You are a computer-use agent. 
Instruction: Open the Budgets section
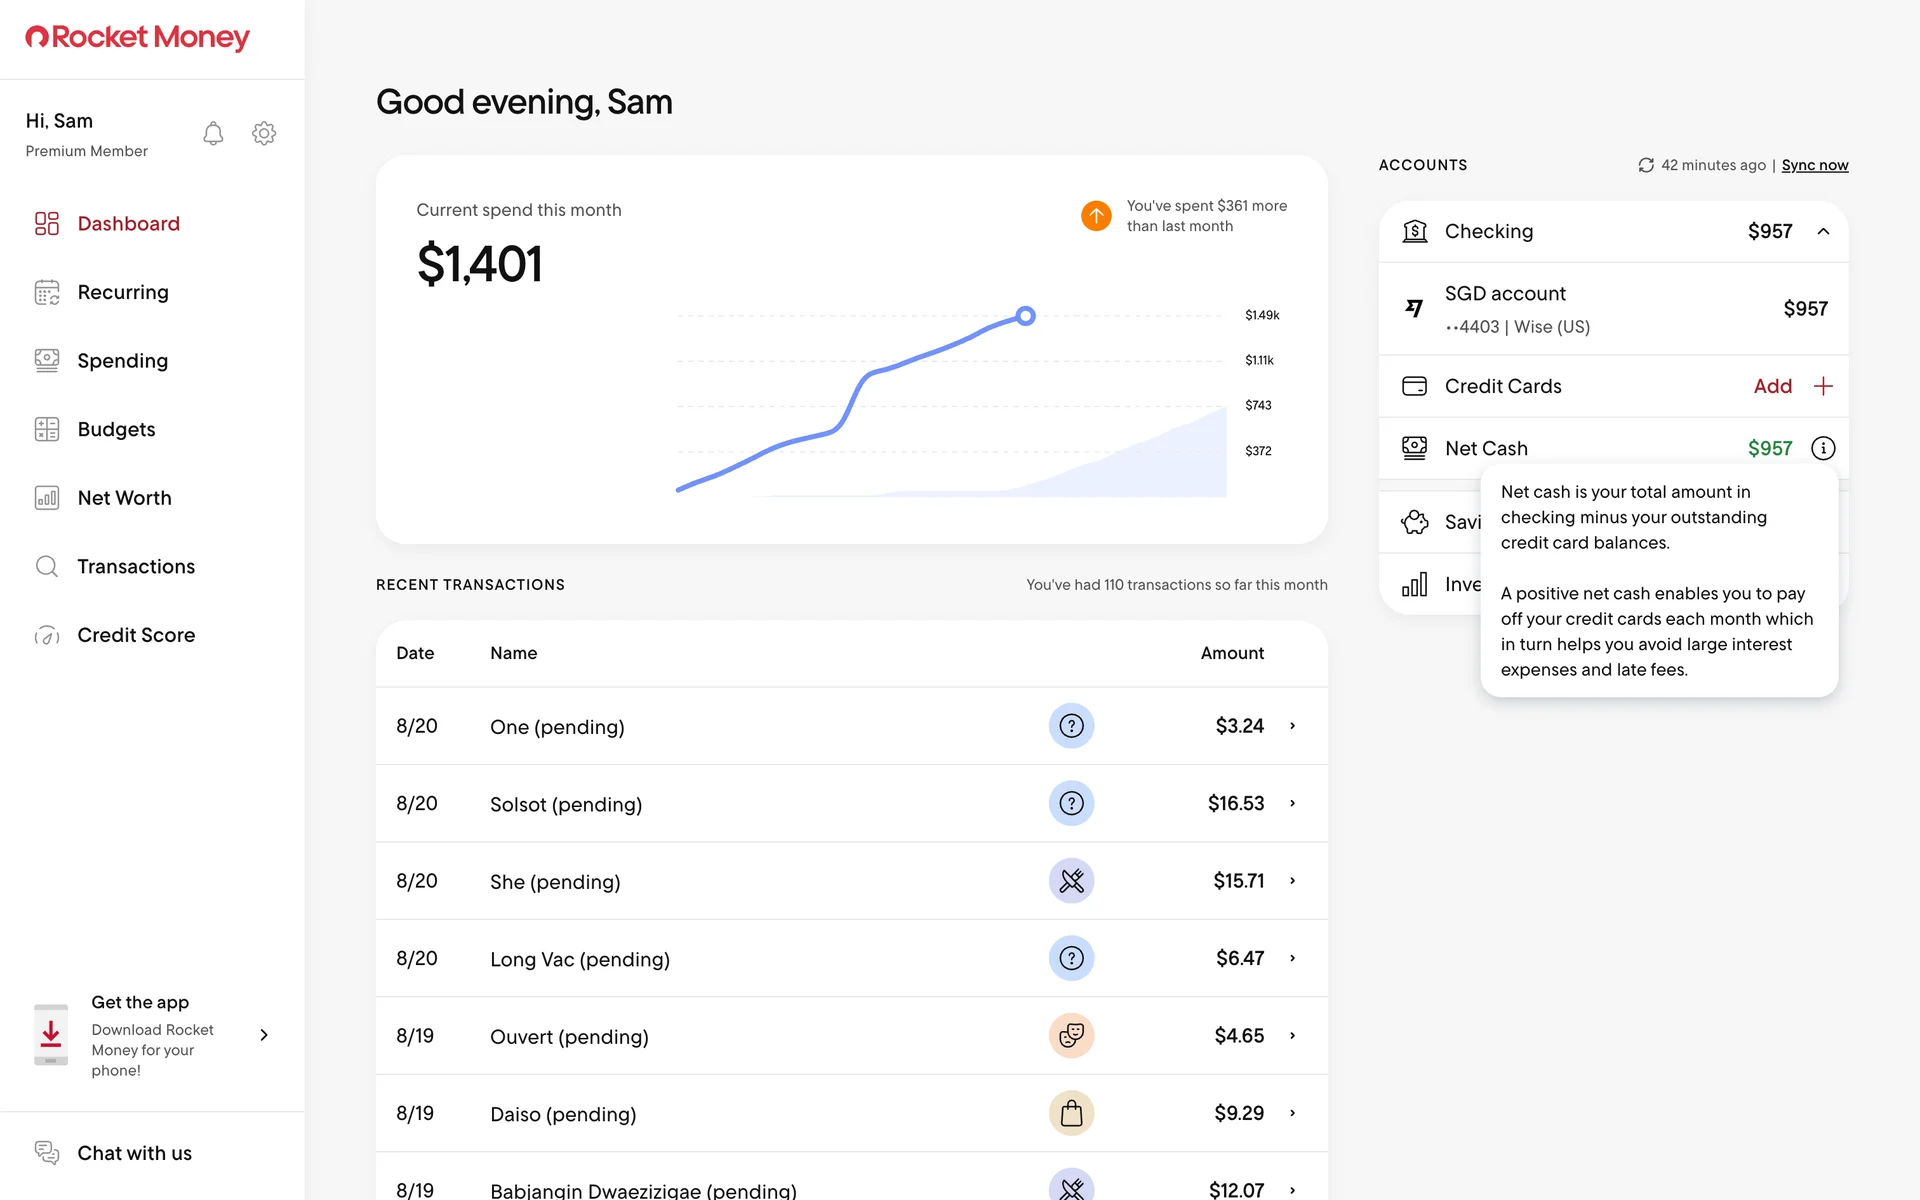point(116,429)
